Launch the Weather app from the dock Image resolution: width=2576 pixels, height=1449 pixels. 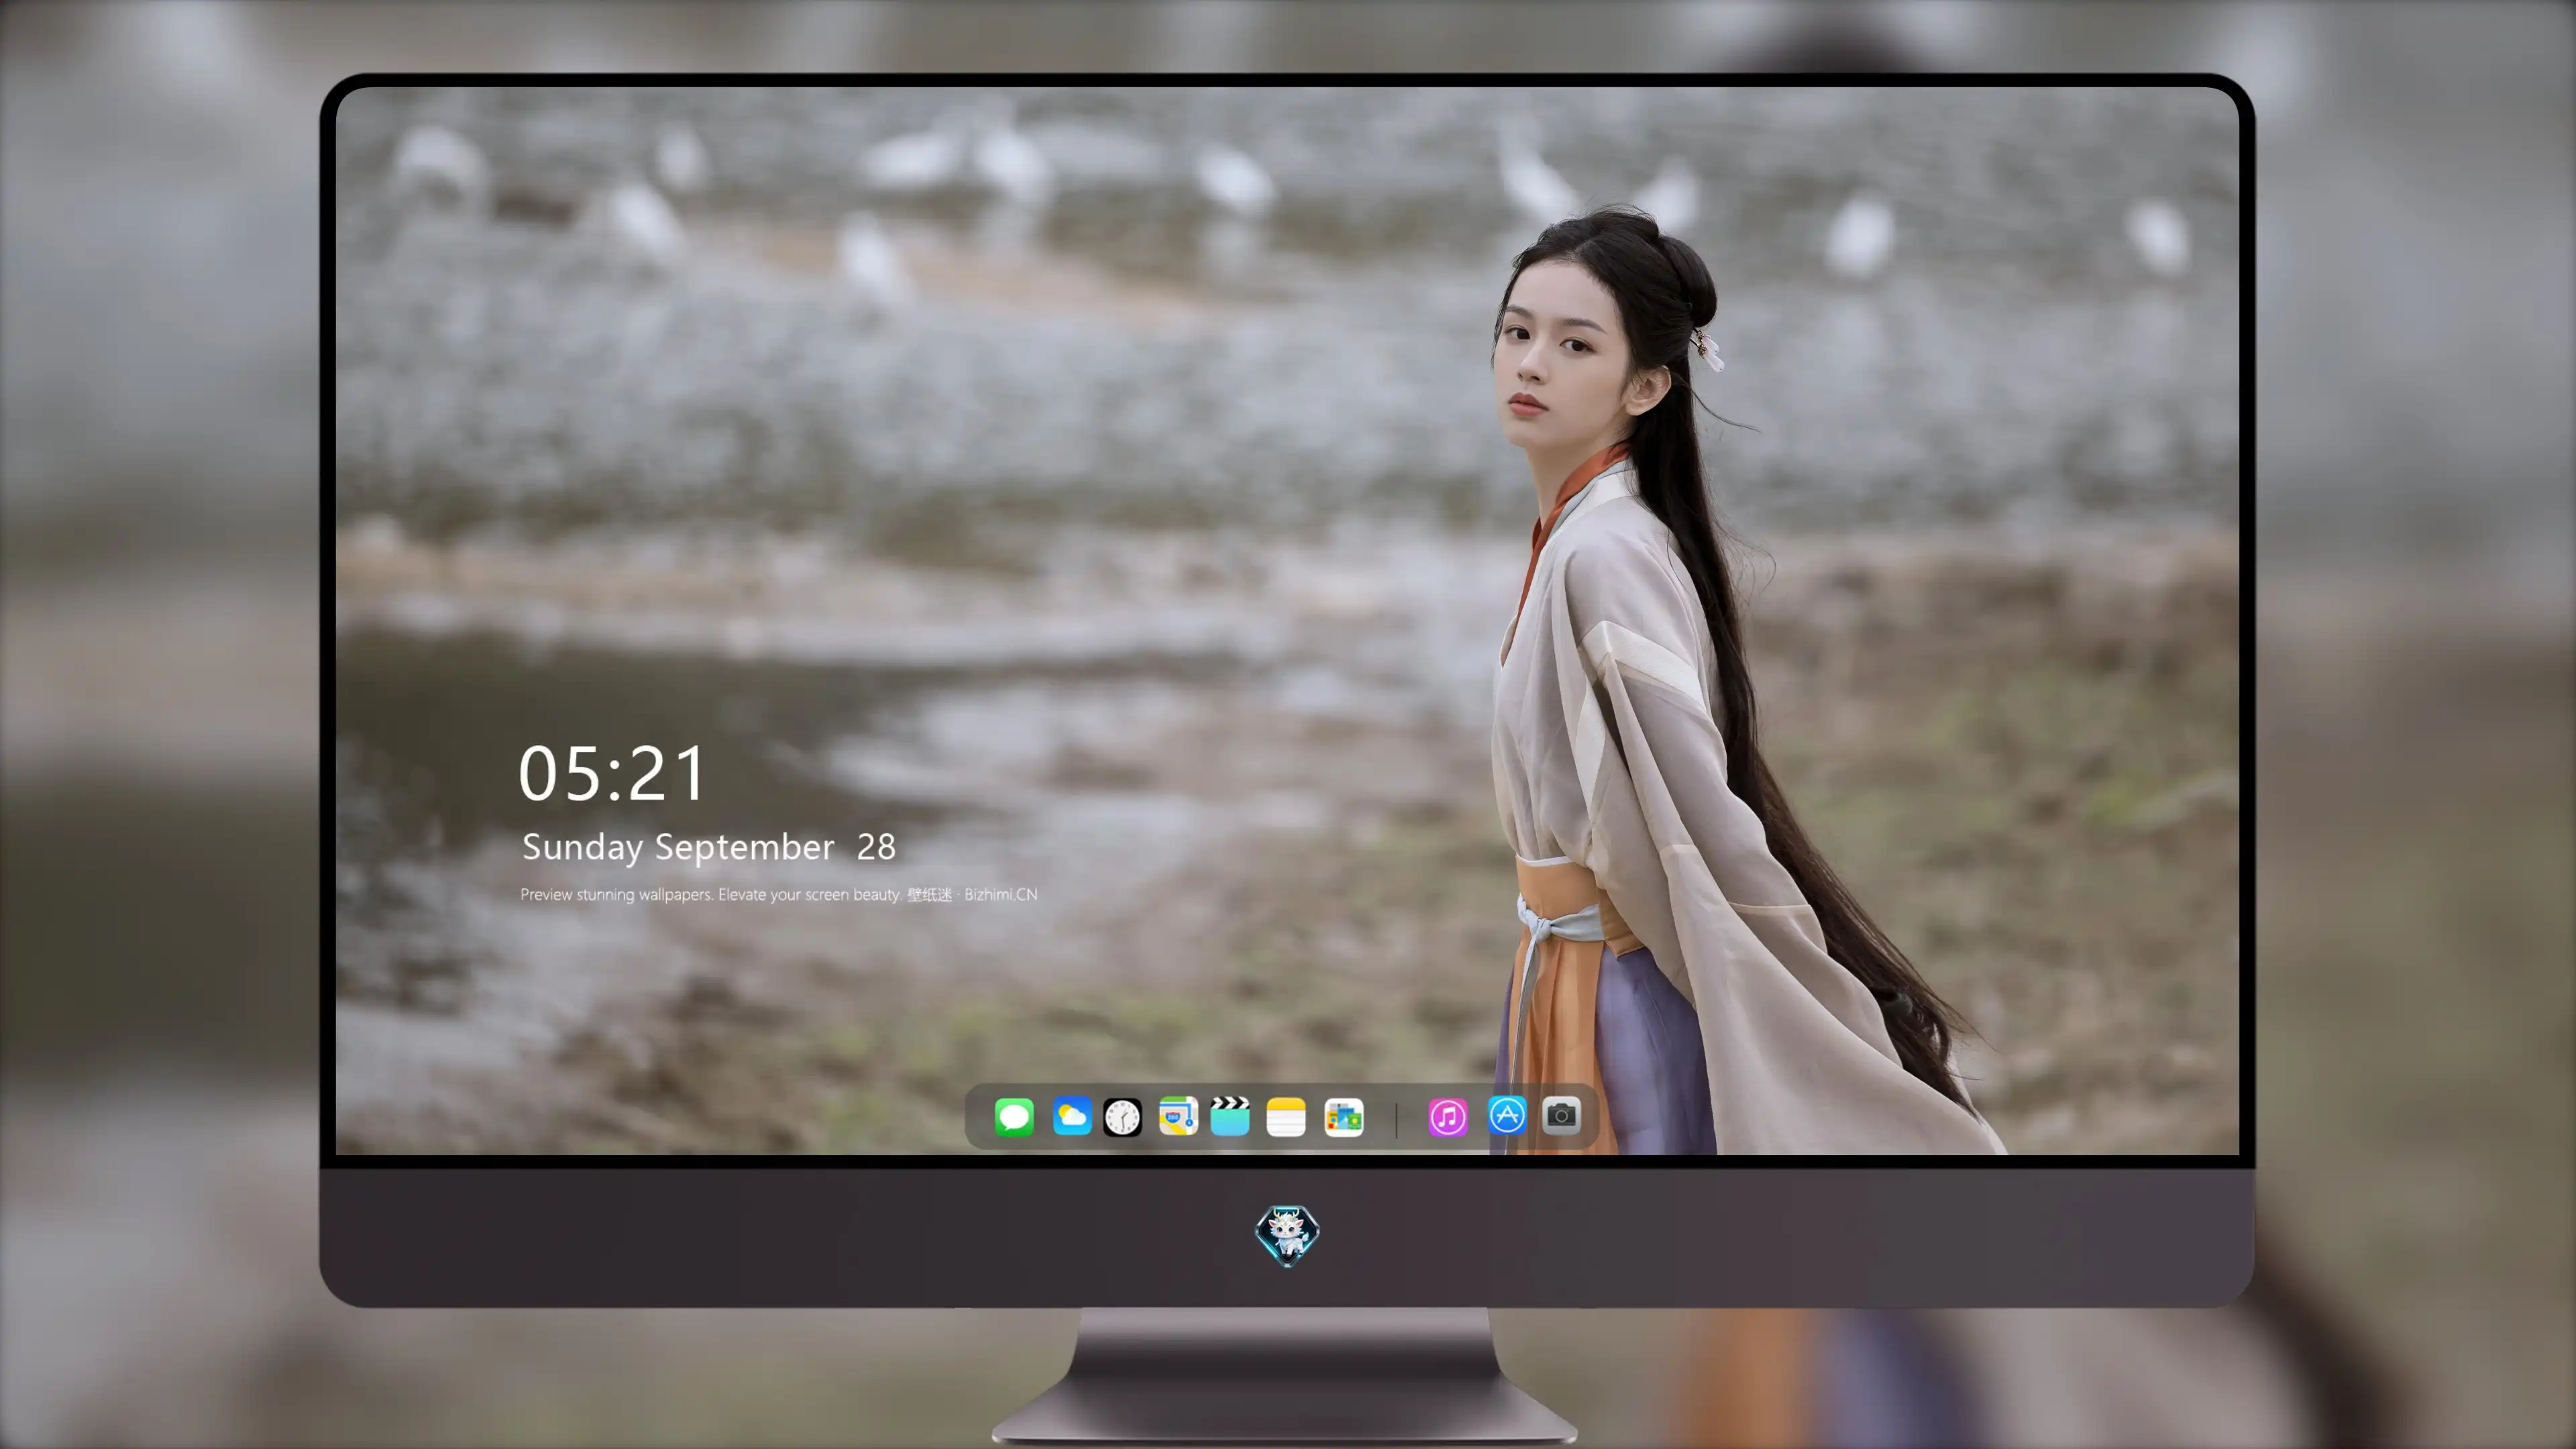1071,1116
